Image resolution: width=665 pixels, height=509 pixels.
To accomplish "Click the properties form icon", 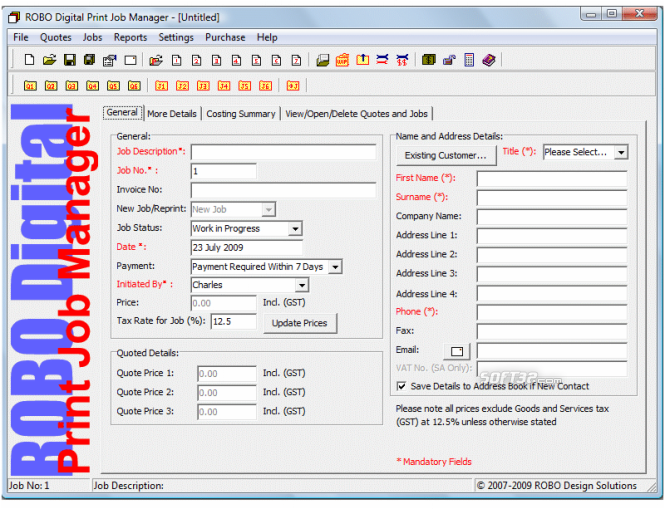I will click(110, 60).
